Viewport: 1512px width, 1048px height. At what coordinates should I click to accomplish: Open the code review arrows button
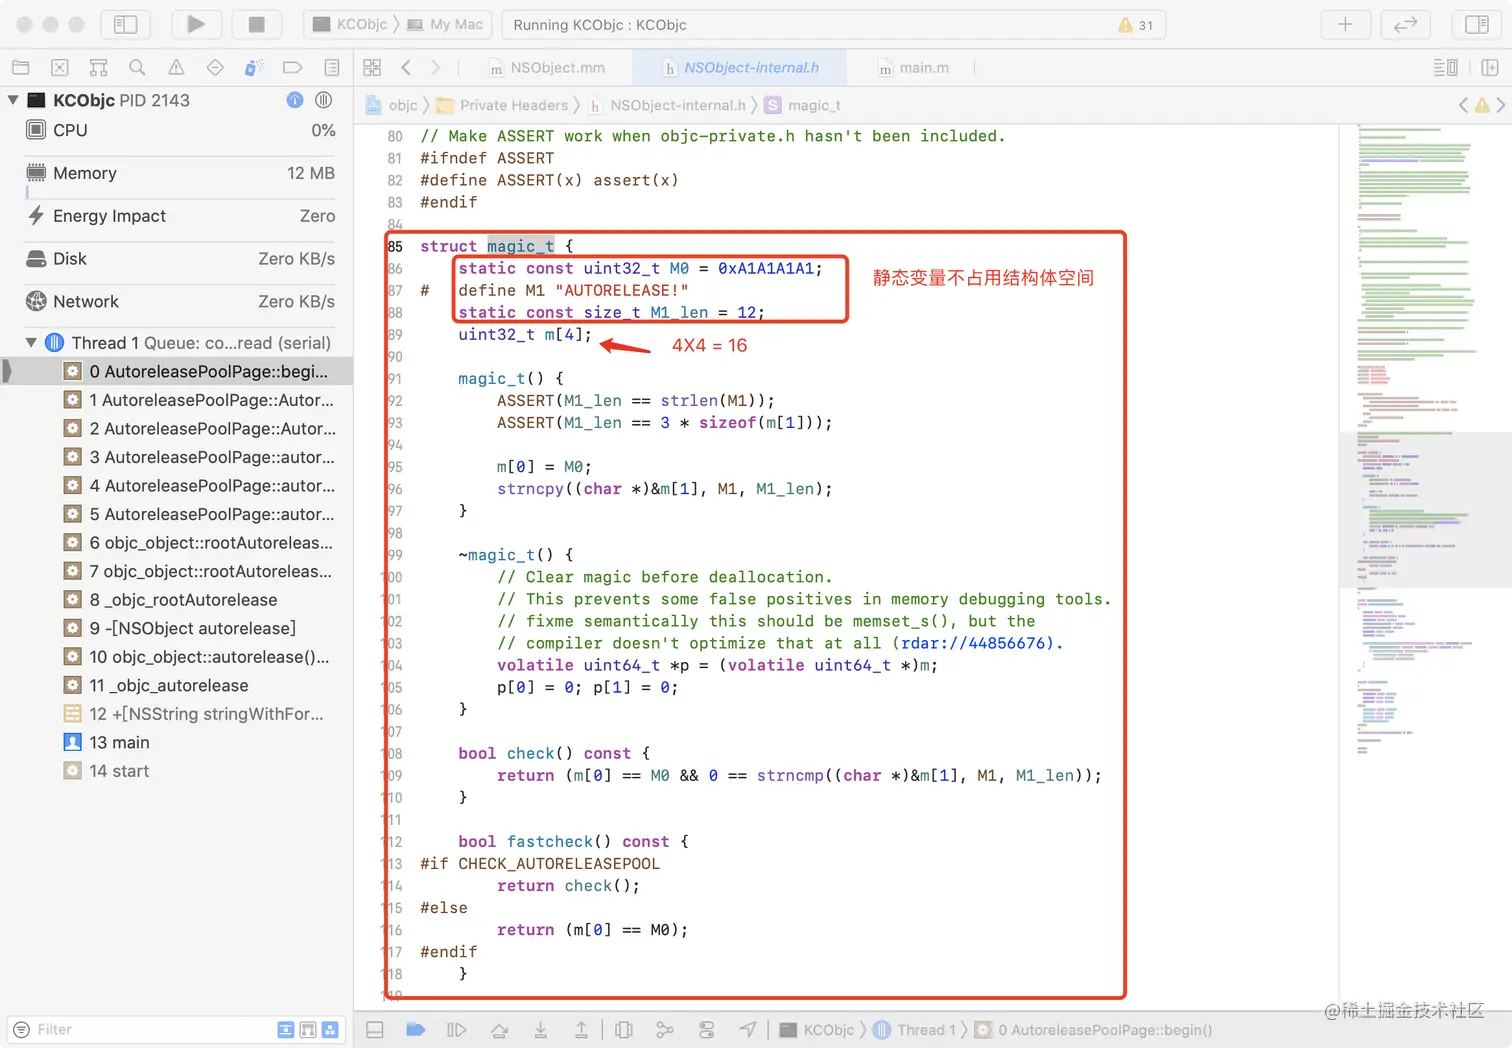pyautogui.click(x=1405, y=24)
